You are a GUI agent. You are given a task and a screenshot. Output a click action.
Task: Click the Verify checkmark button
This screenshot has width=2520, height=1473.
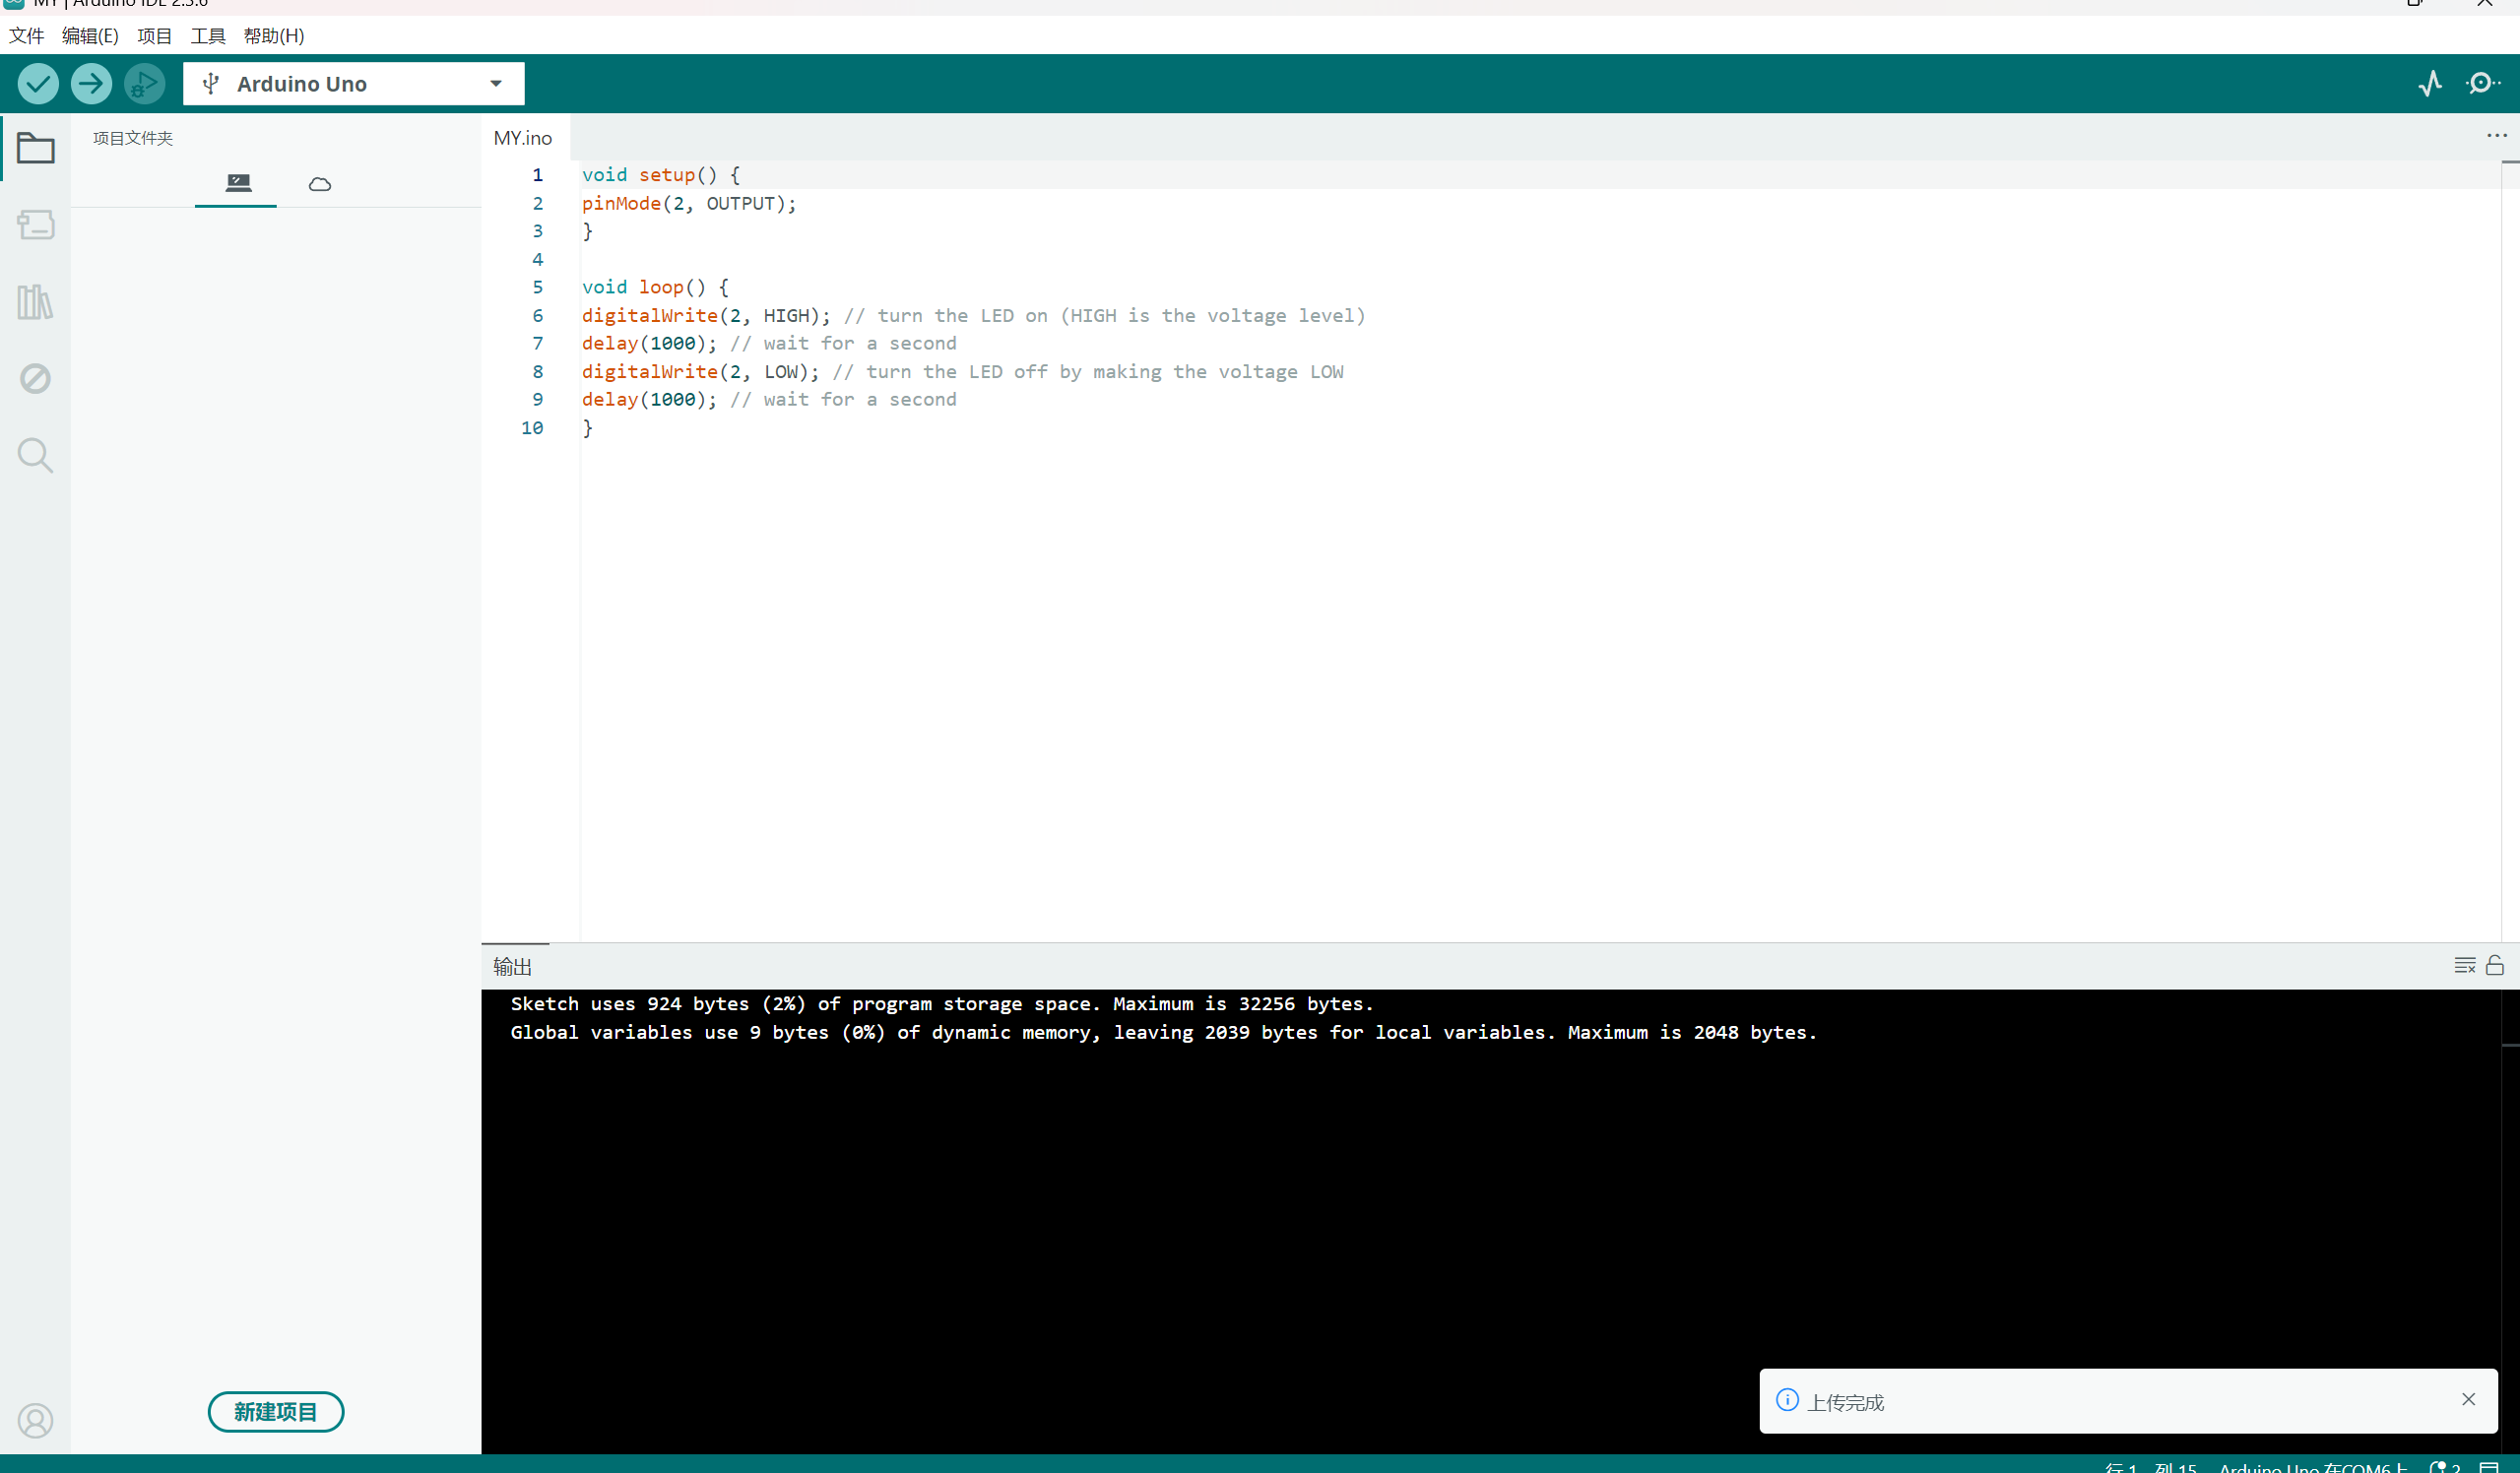[38, 84]
